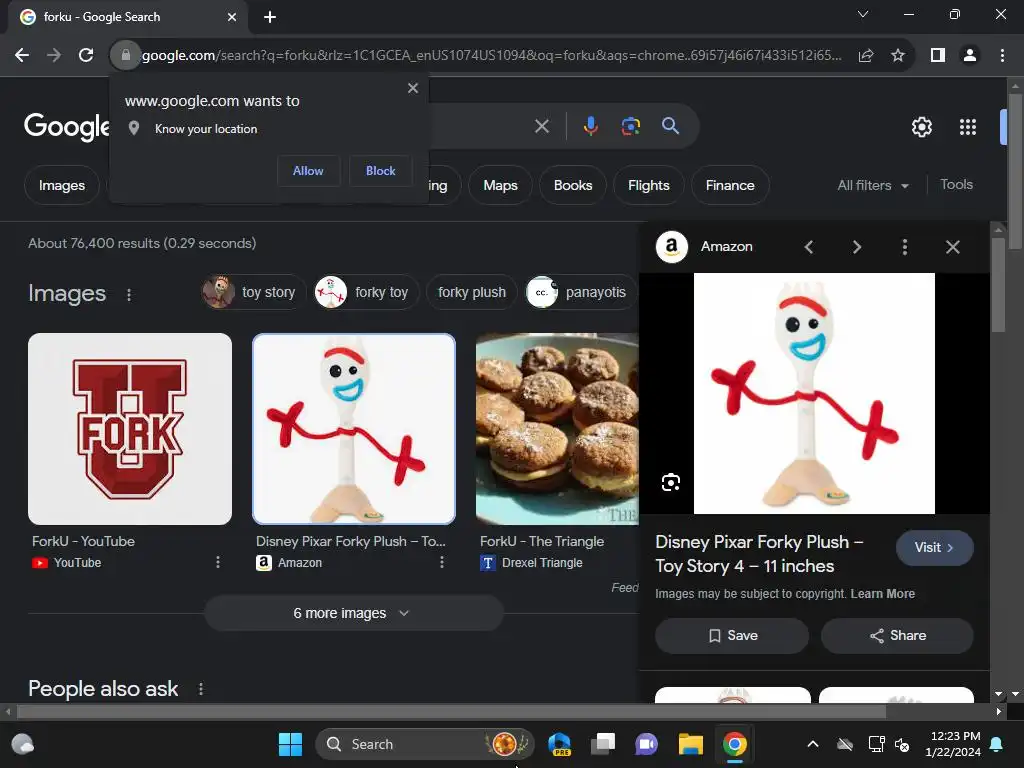The height and width of the screenshot is (768, 1024).
Task: Switch to the Images filter
Action: [62, 185]
